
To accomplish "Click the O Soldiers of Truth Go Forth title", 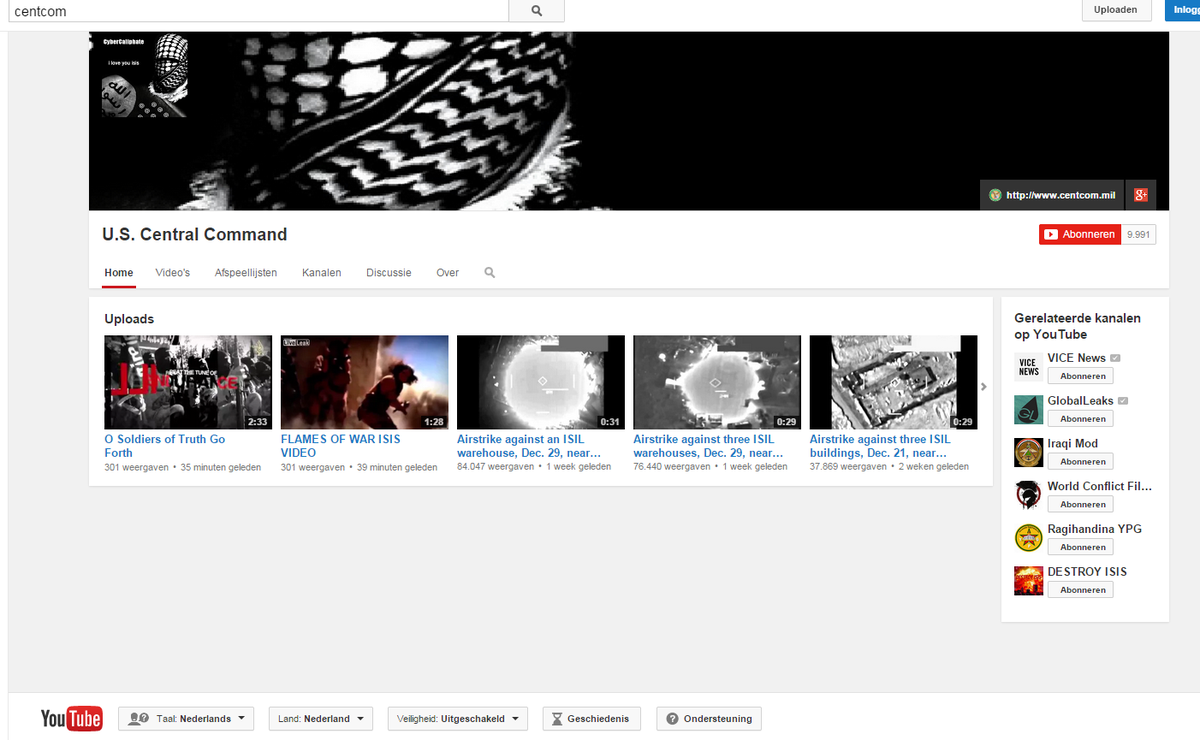I will [x=165, y=446].
